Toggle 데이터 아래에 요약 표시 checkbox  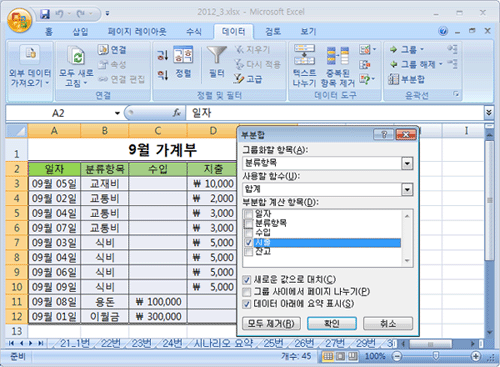click(x=247, y=304)
